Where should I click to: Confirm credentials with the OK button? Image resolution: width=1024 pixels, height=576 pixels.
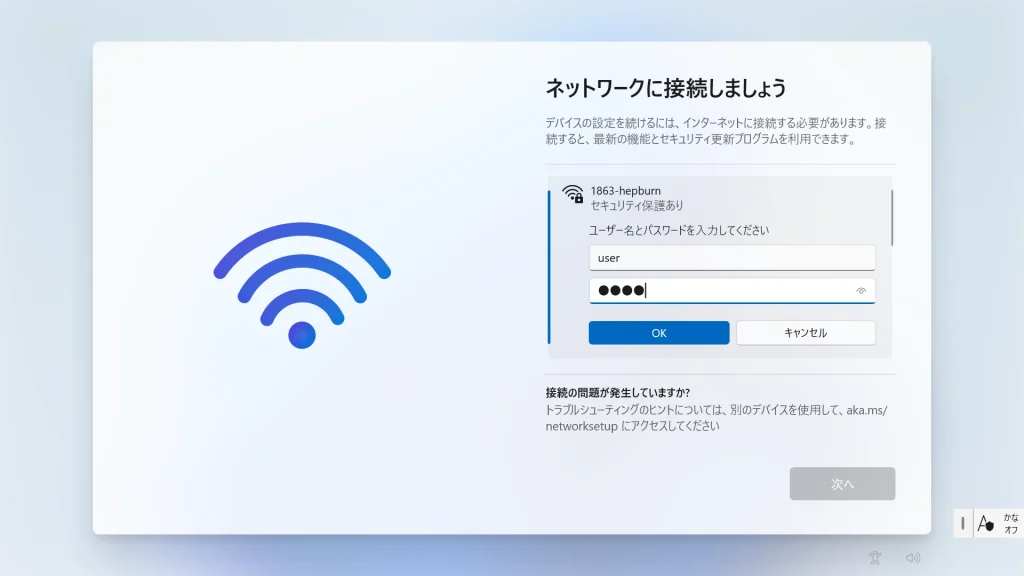659,333
